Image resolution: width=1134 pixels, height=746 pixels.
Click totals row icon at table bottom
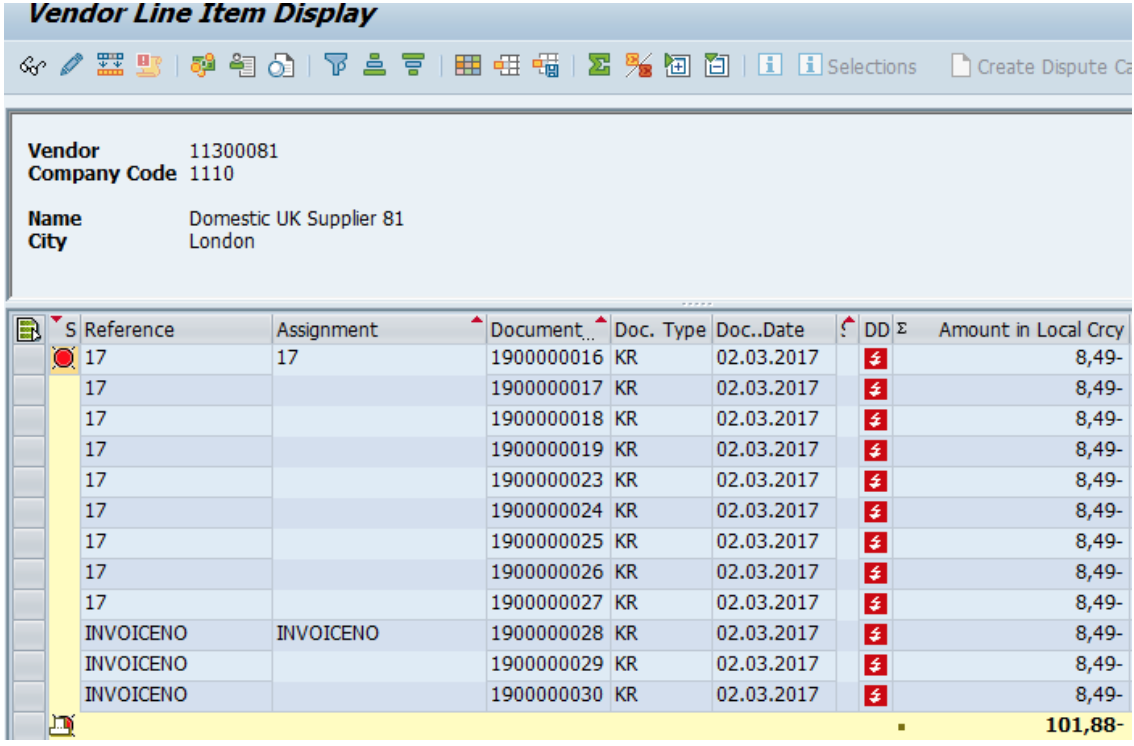coord(62,725)
